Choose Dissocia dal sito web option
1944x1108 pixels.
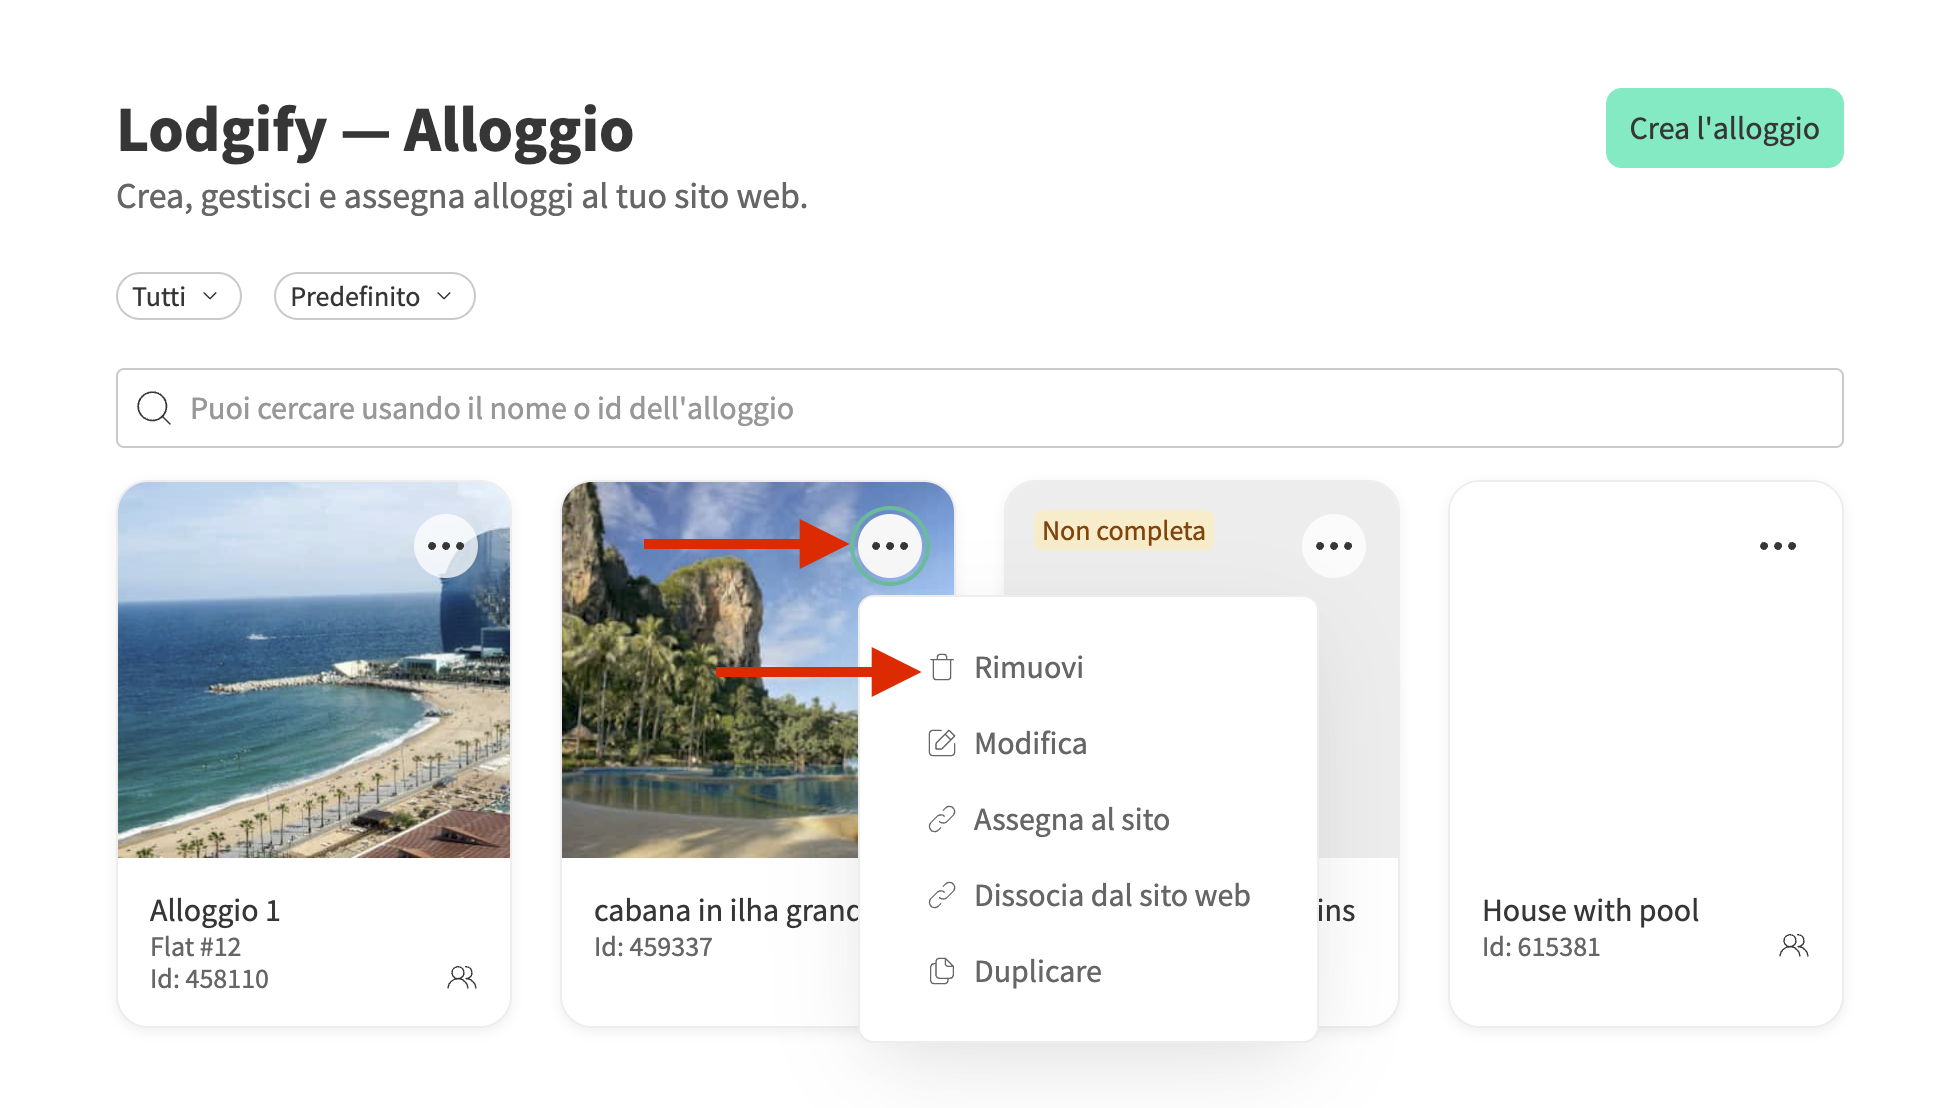coord(1111,896)
